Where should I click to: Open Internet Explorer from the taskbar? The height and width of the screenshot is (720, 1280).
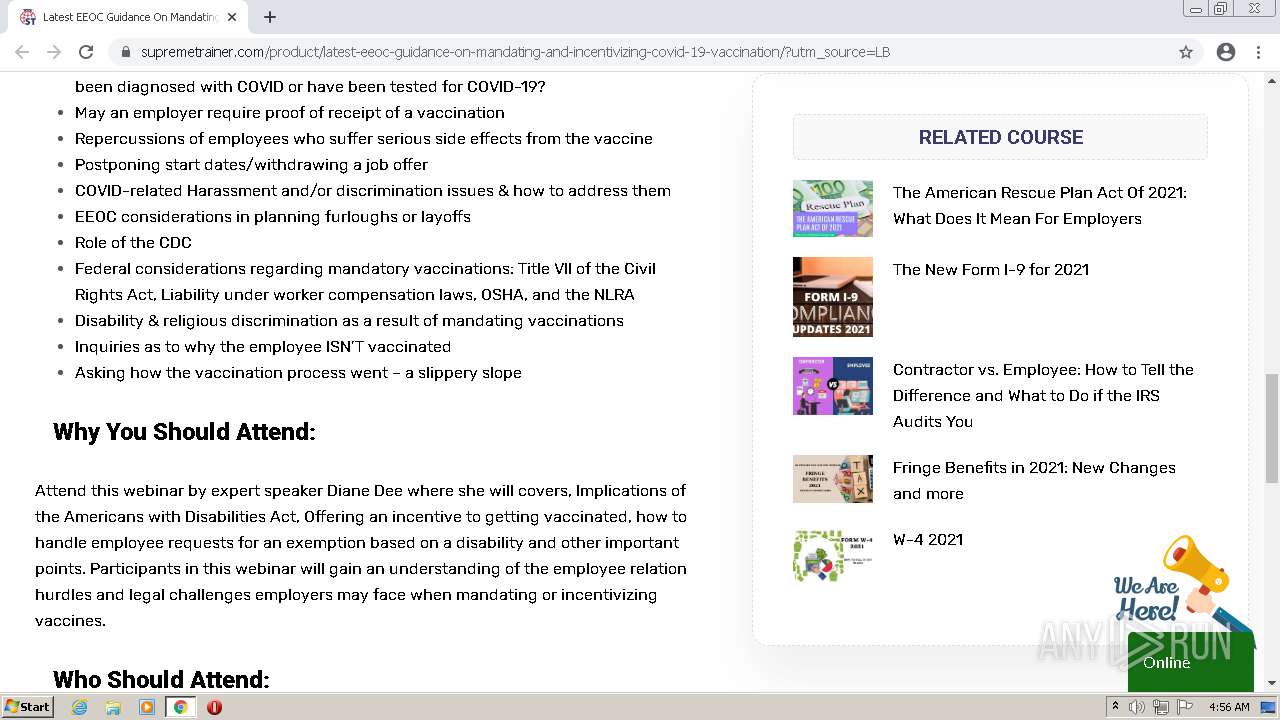point(79,707)
